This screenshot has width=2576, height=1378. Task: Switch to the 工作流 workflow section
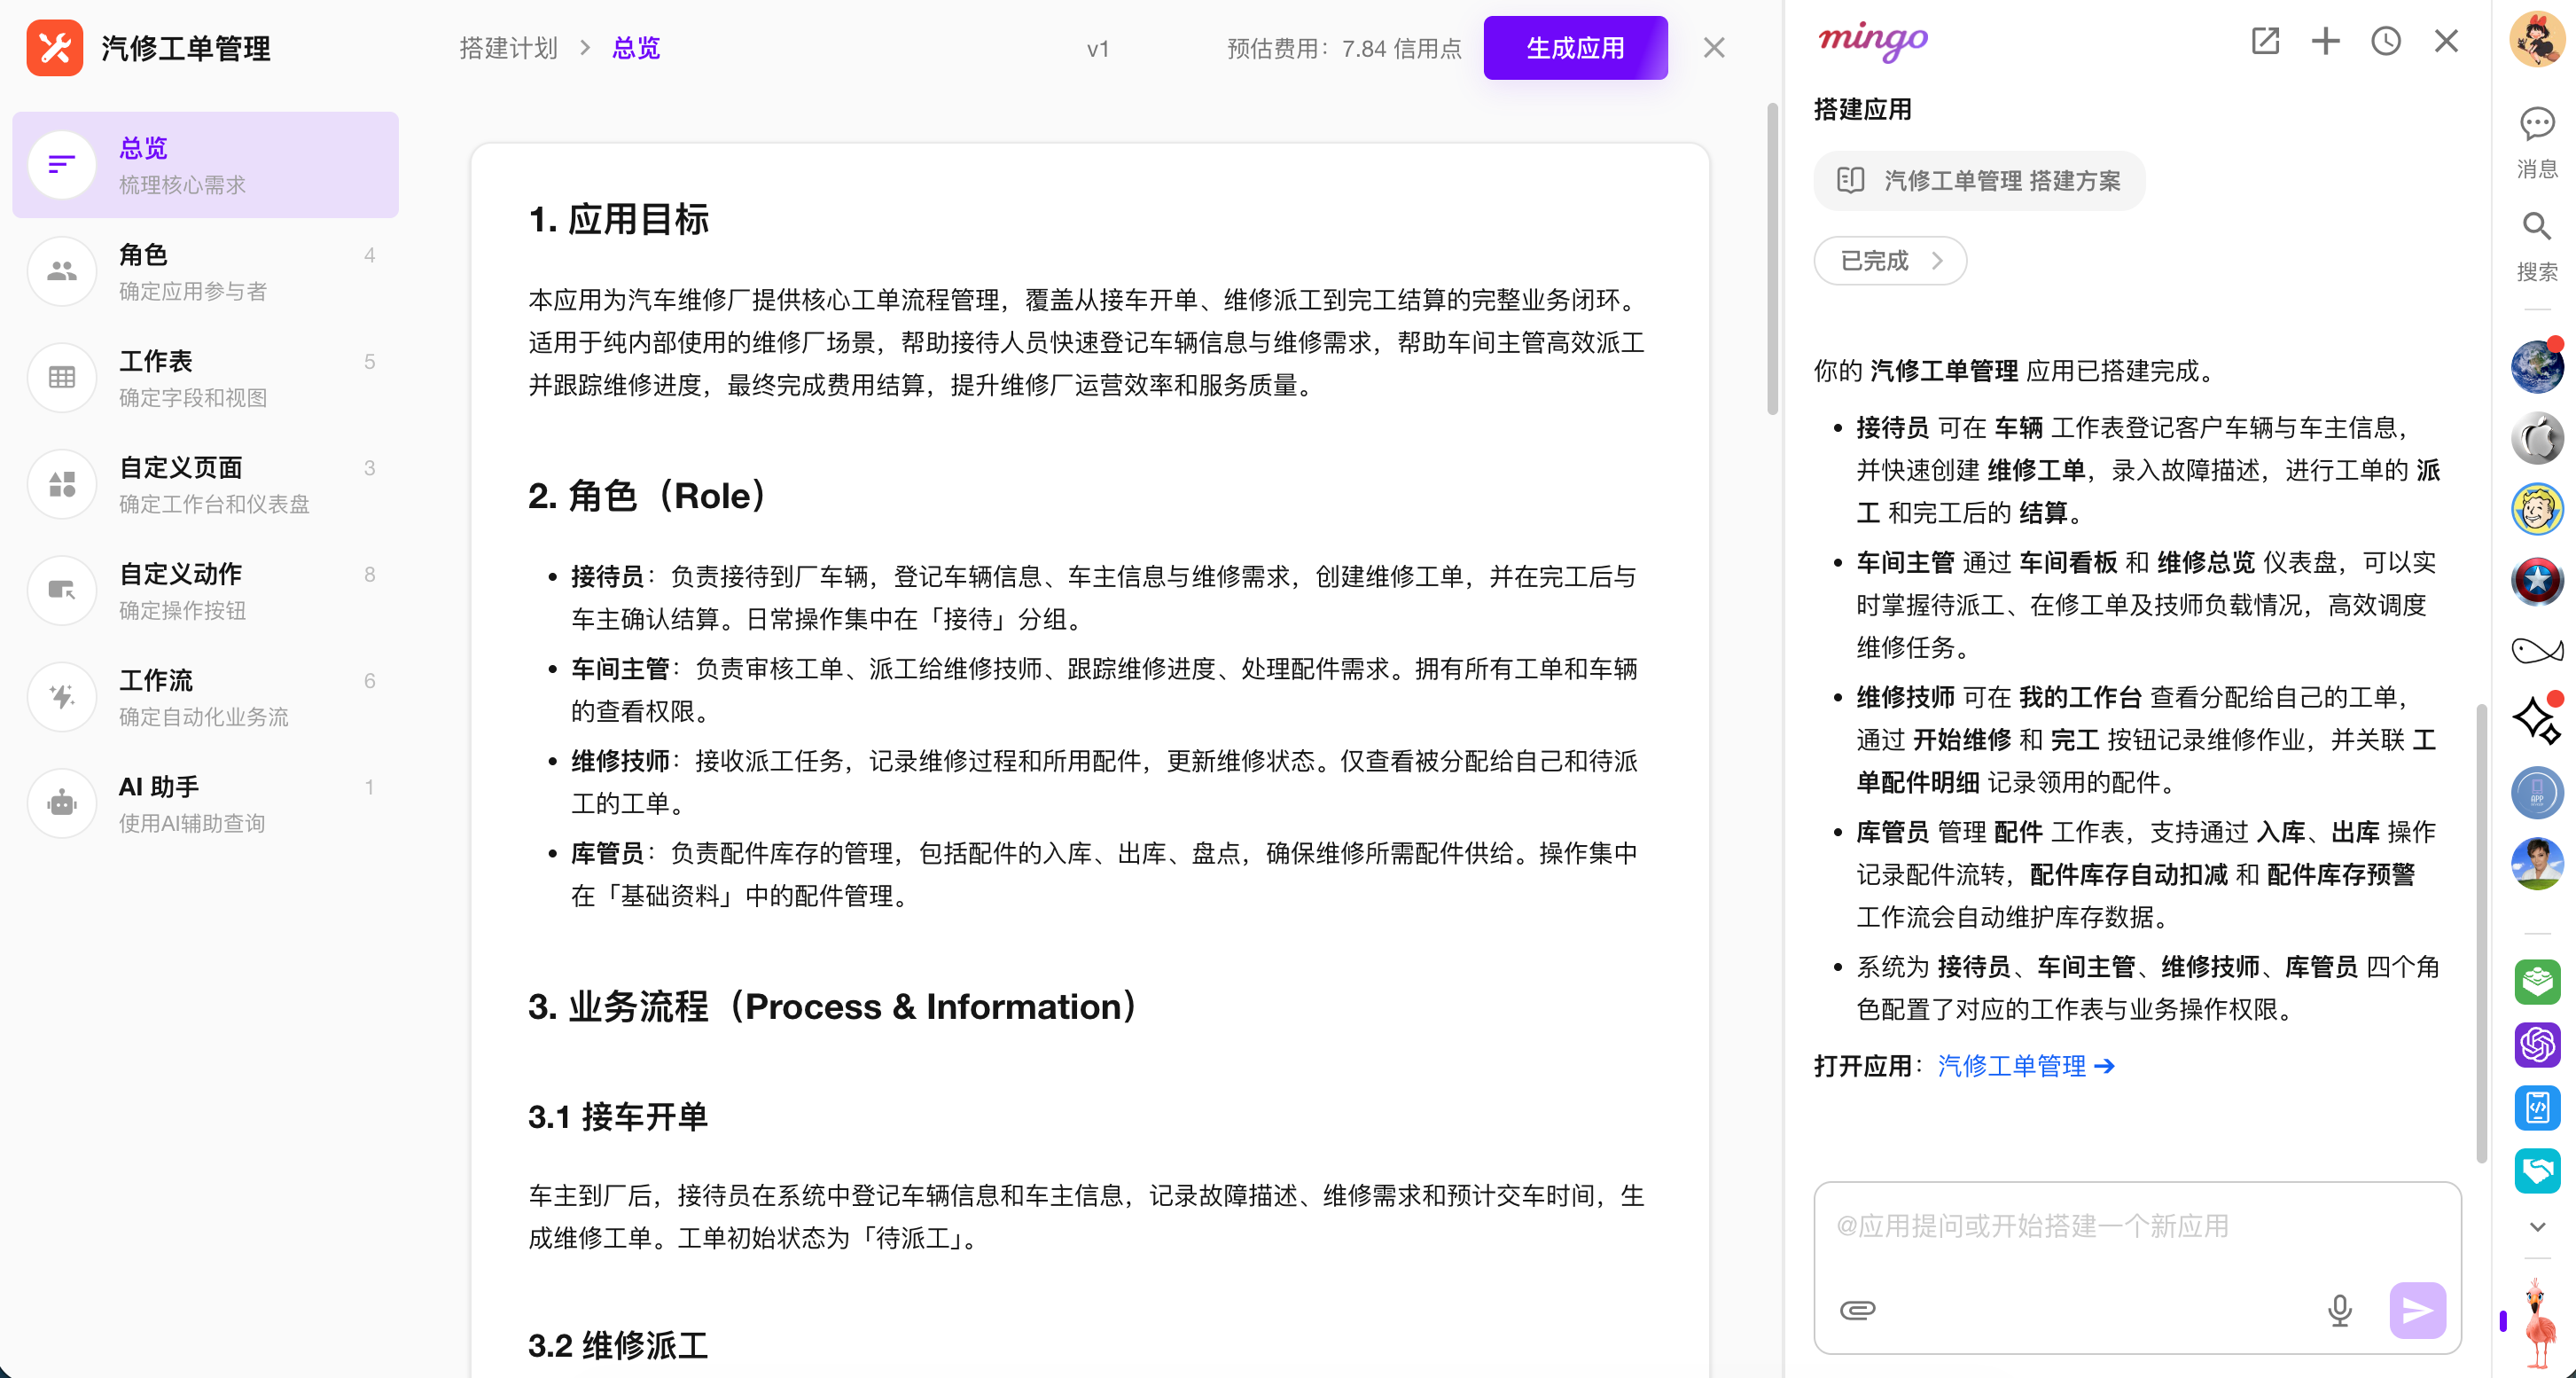tap(205, 697)
